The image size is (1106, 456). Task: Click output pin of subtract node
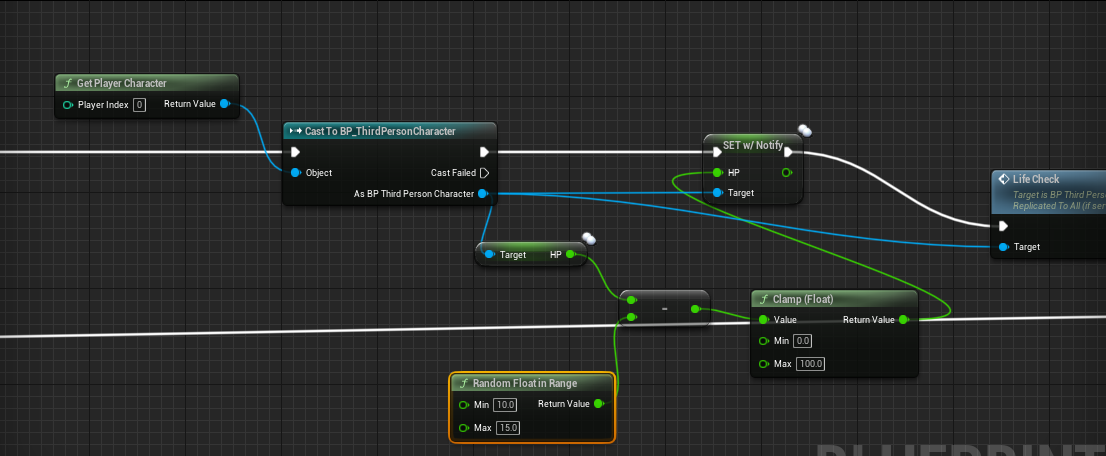point(695,308)
